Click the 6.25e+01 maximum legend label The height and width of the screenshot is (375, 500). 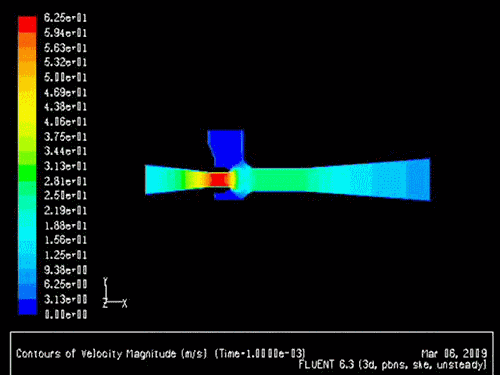coord(65,18)
